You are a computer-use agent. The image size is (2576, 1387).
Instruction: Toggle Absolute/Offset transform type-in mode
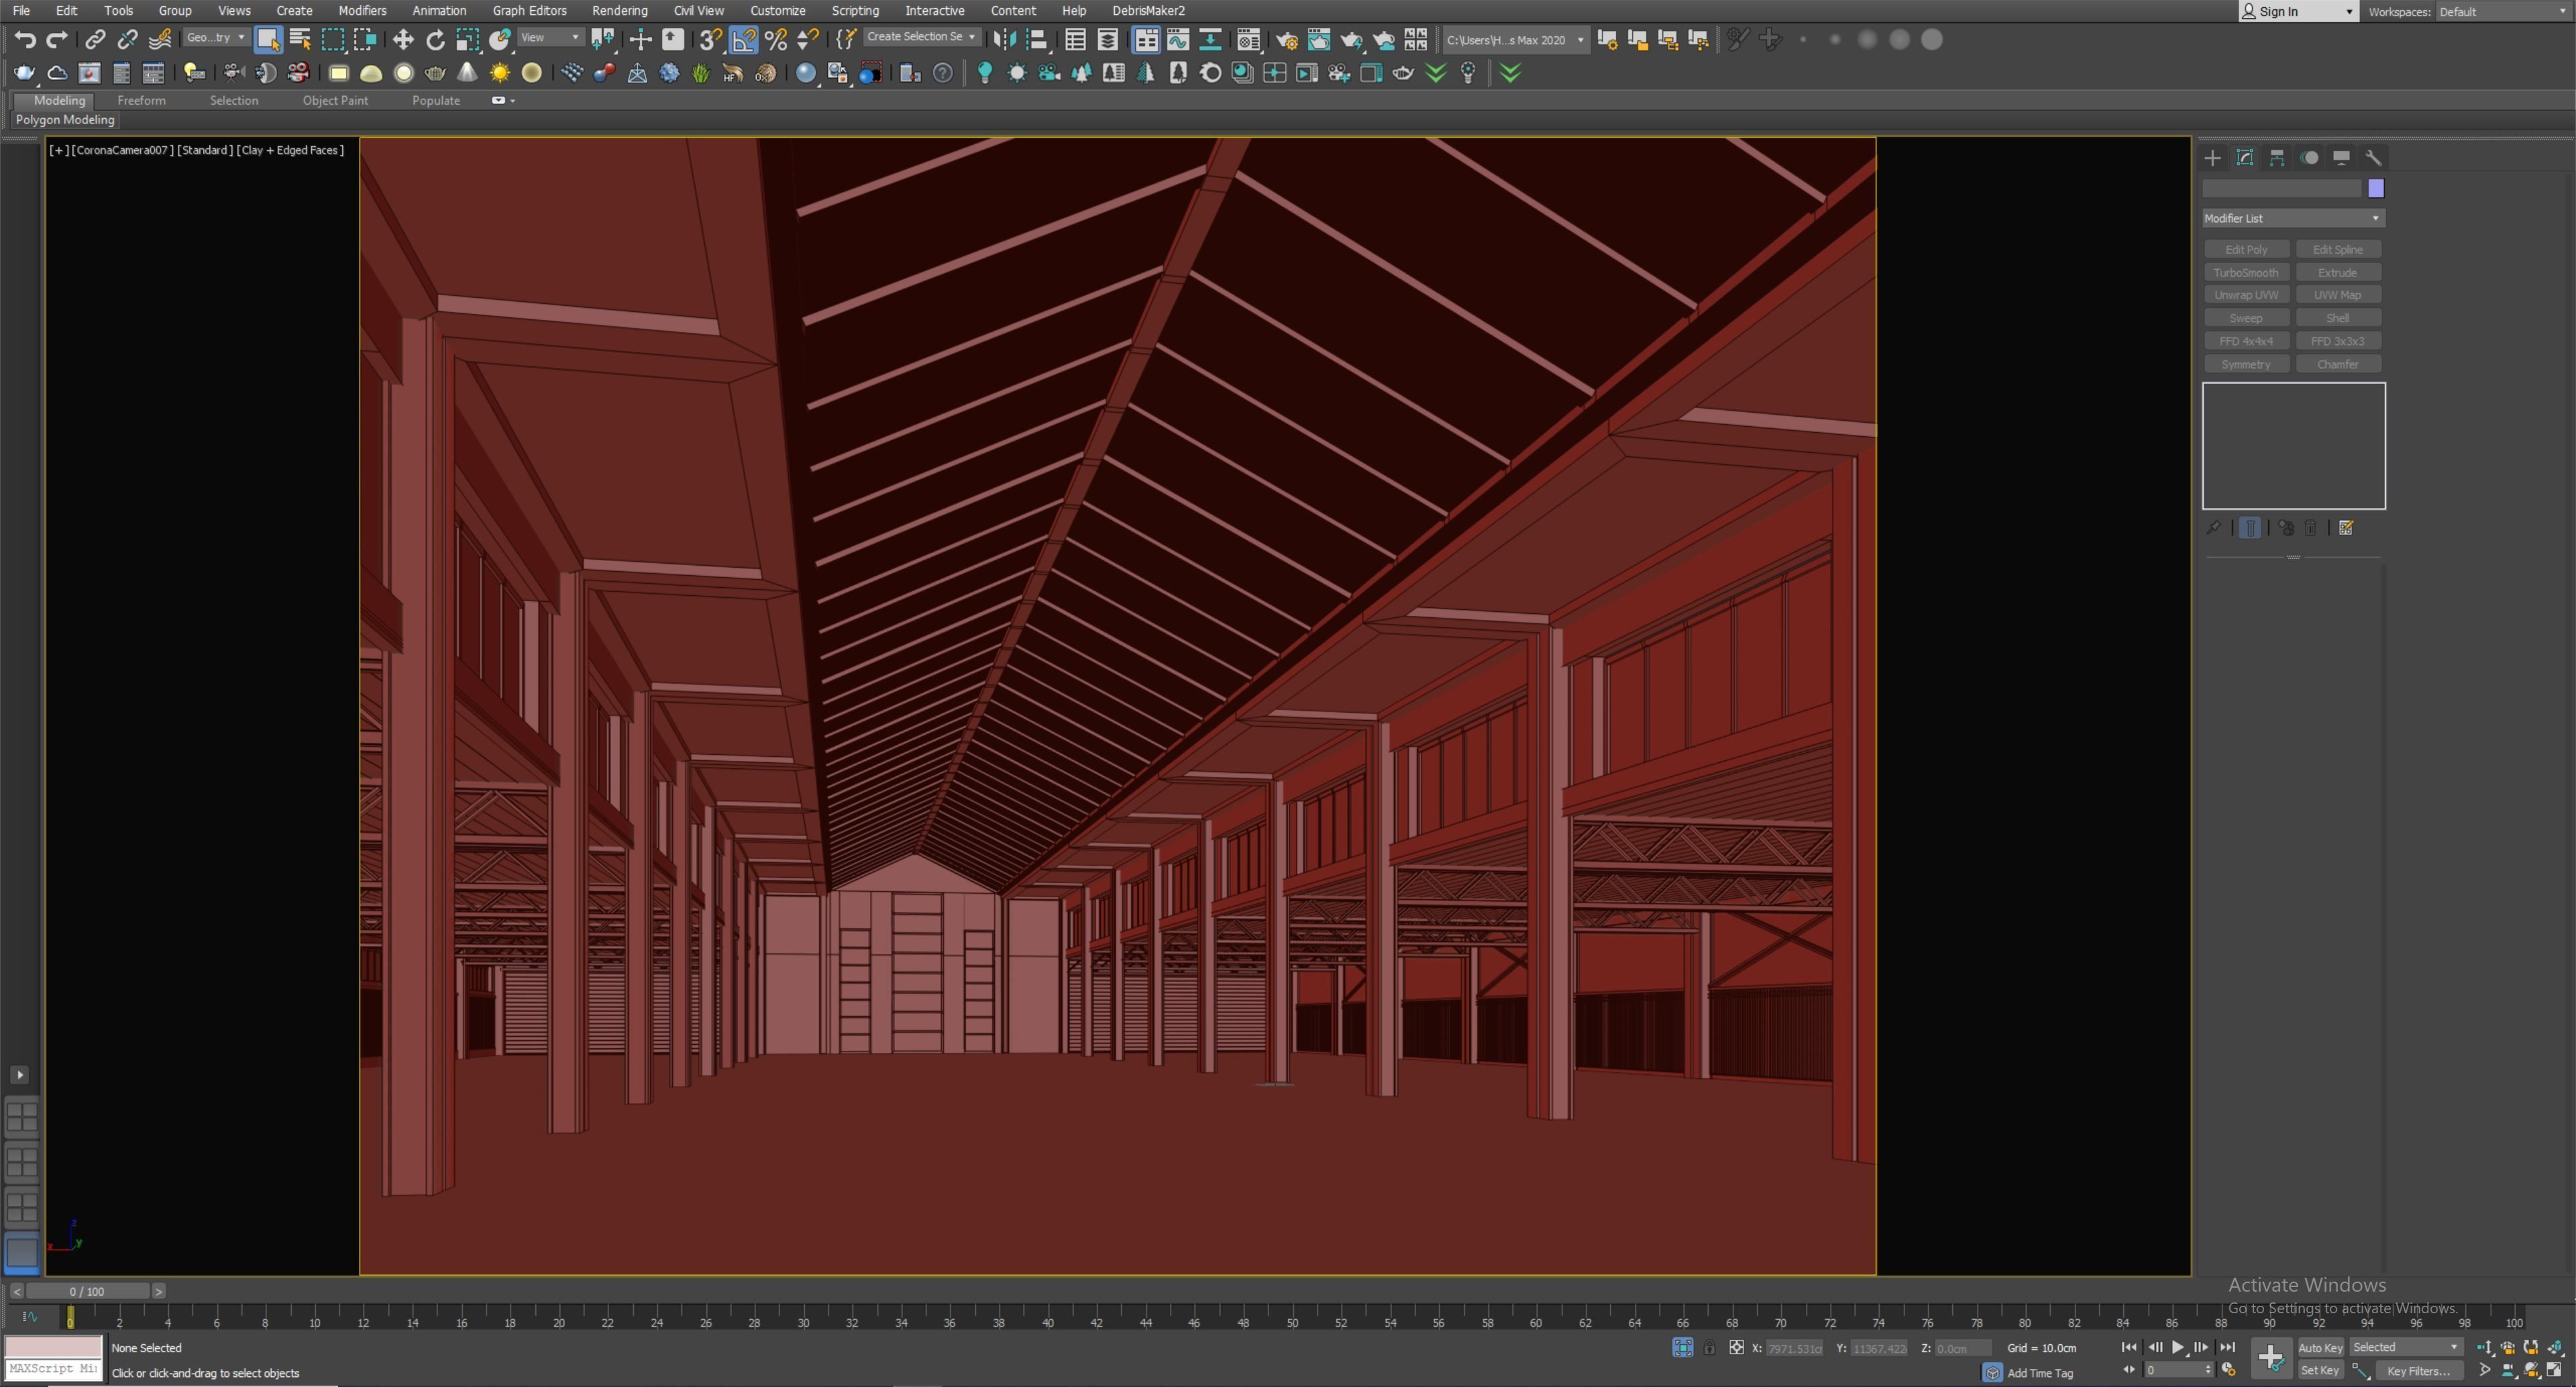tap(1737, 1348)
